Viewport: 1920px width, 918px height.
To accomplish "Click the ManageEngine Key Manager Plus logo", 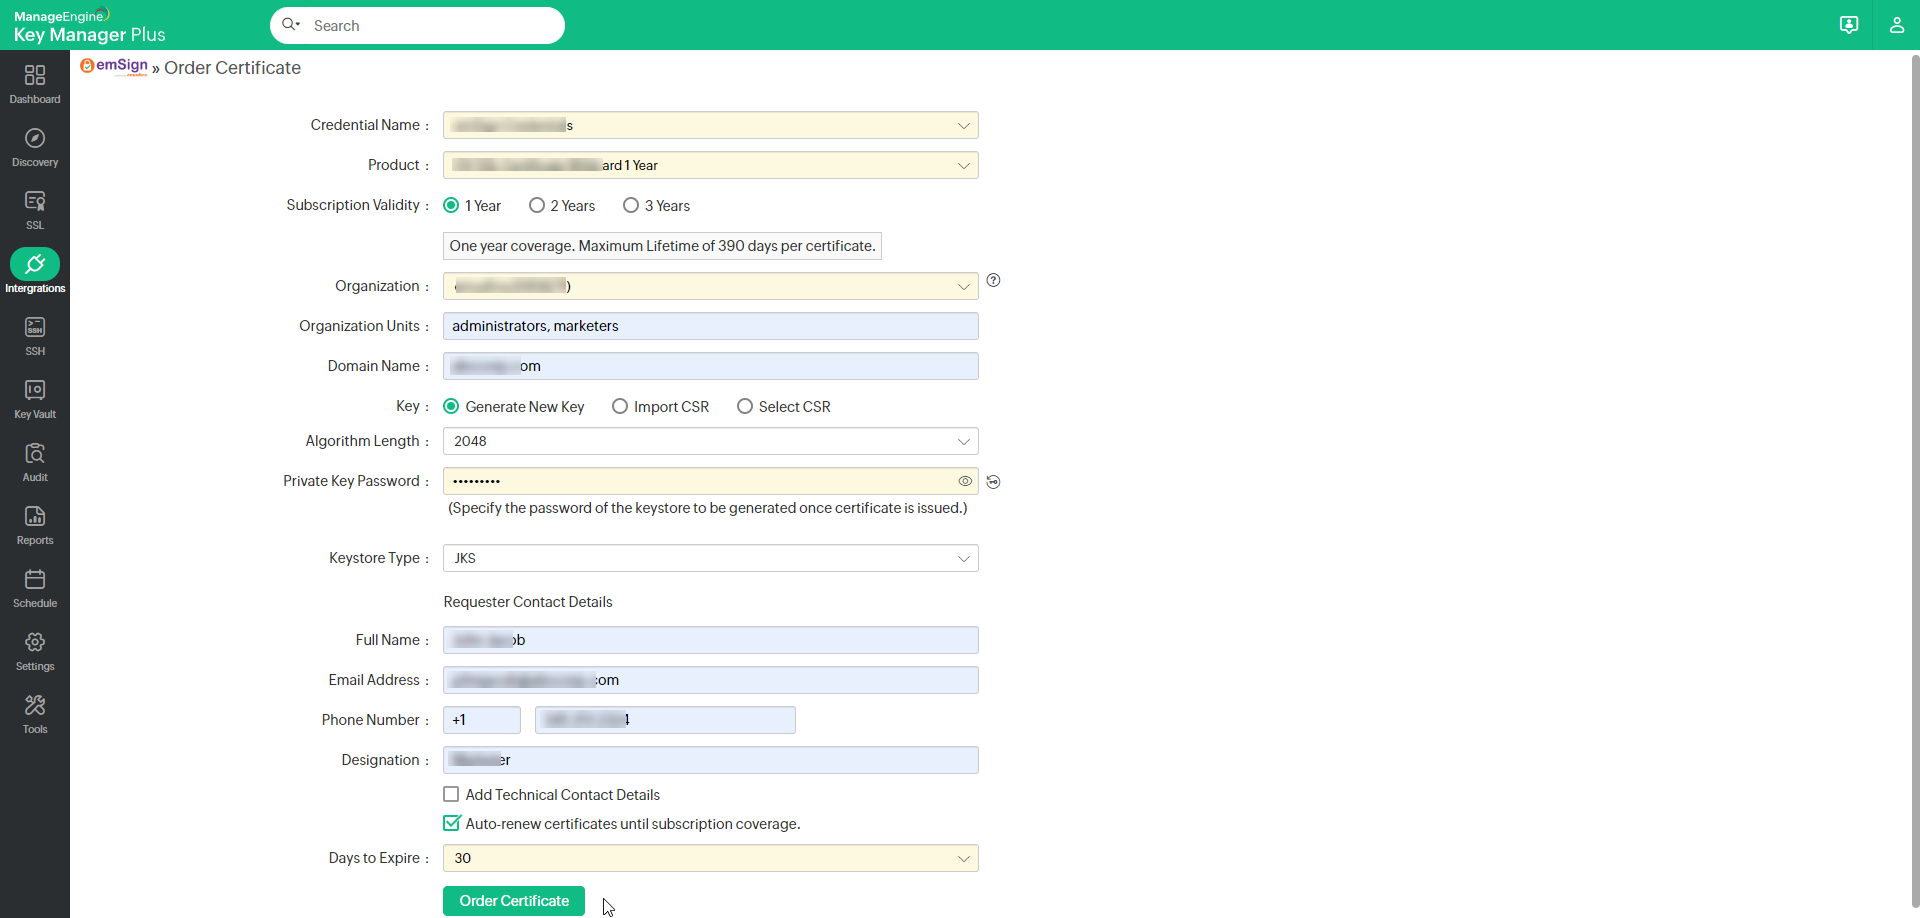I will pos(89,26).
